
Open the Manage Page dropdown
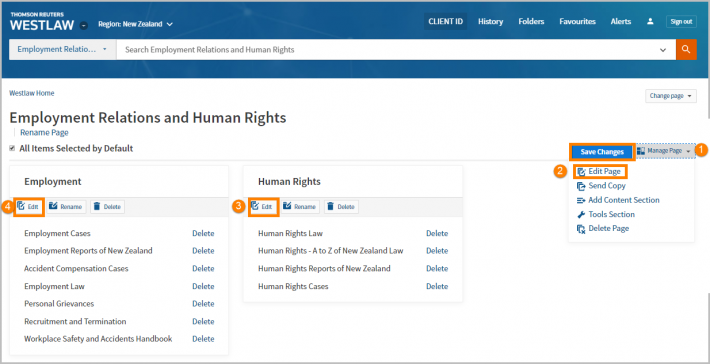pos(665,151)
